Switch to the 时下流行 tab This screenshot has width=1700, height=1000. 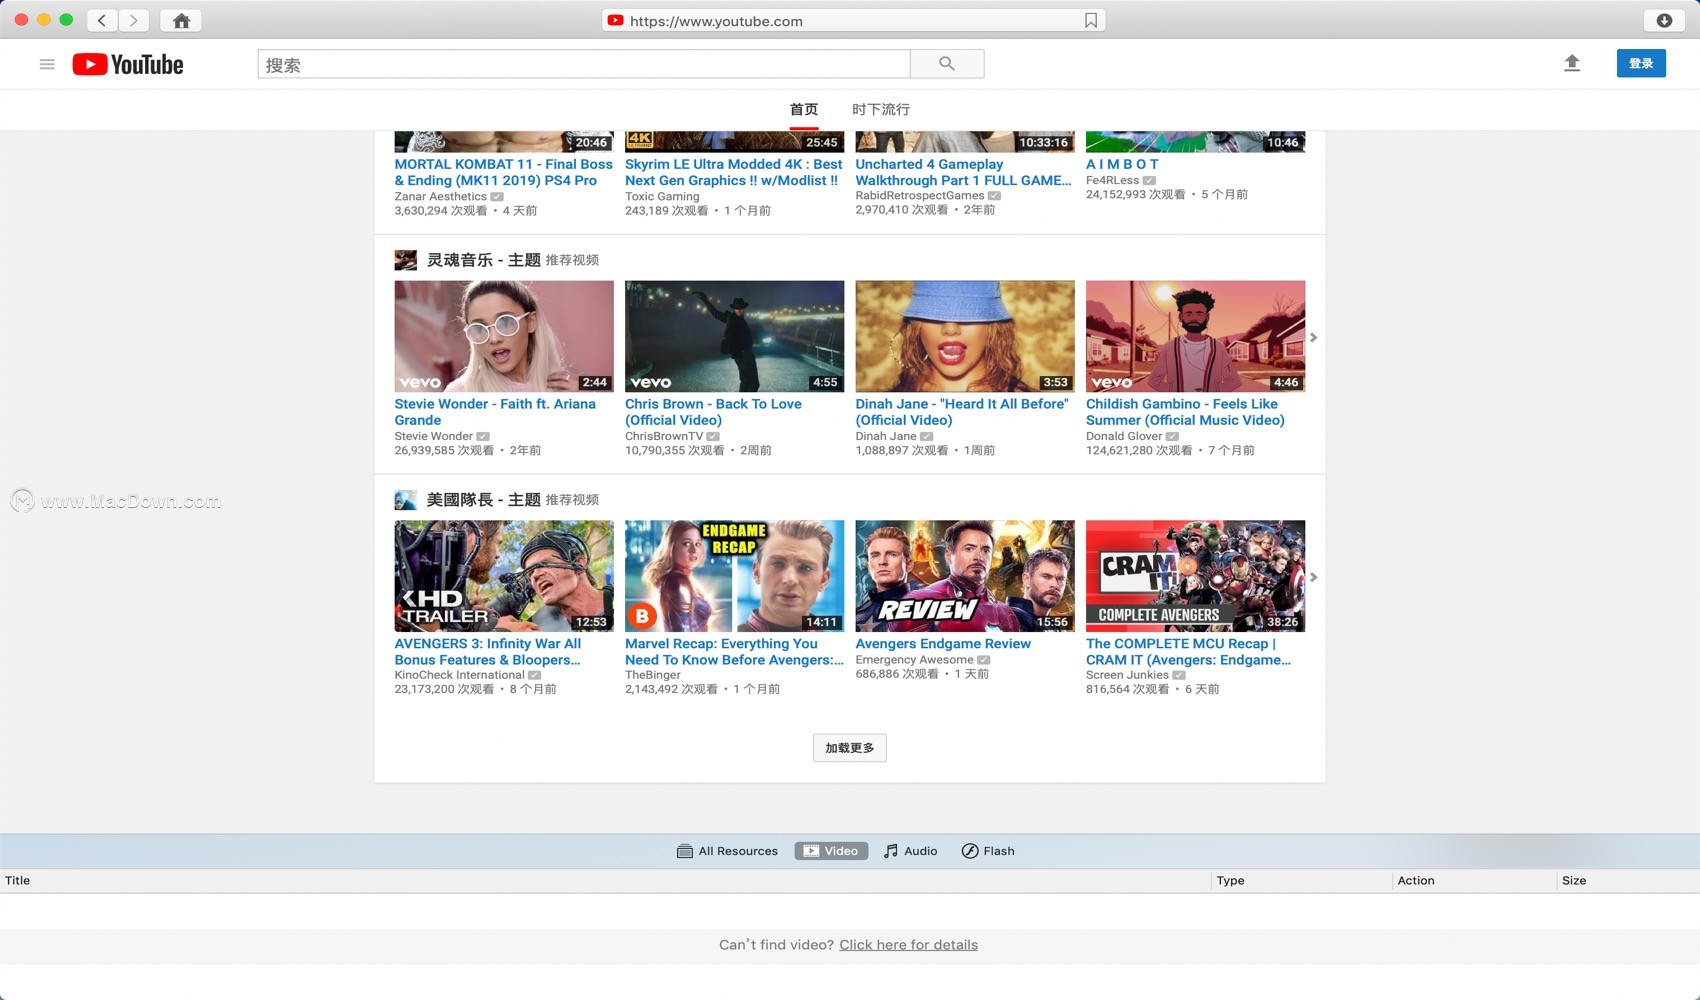[x=881, y=109]
